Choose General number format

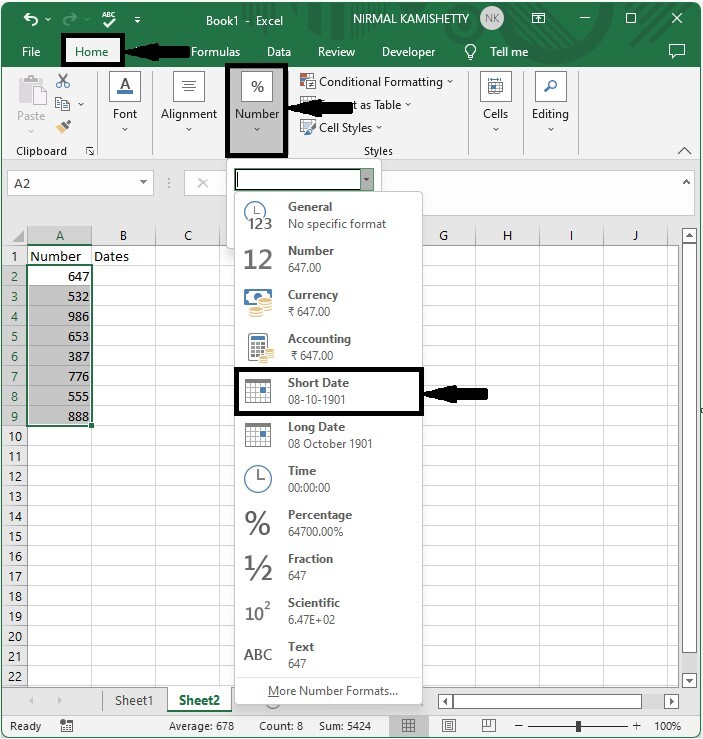(x=328, y=215)
